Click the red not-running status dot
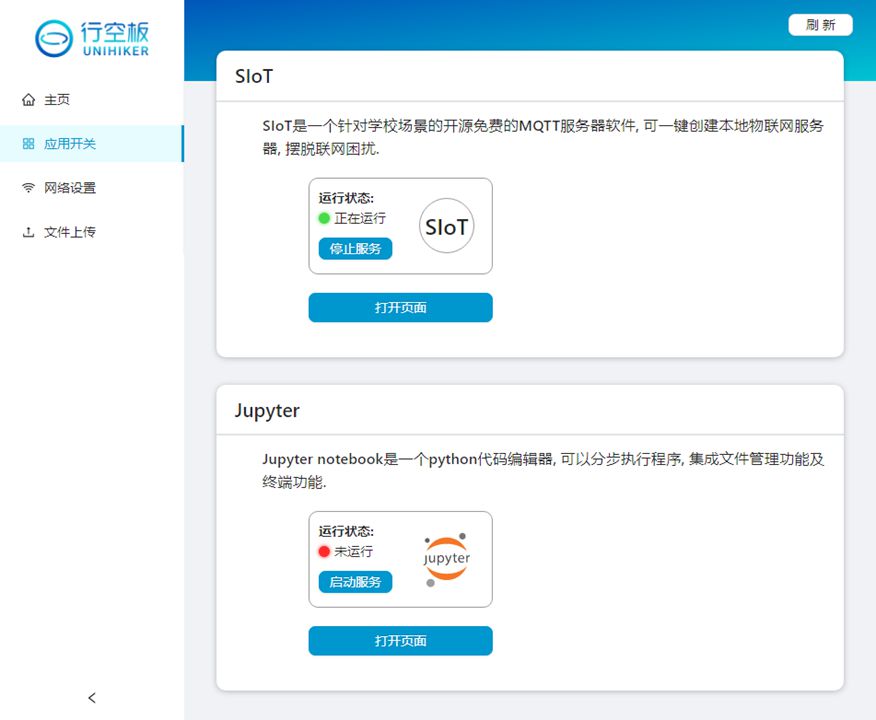Screen dimensions: 876x720 pyautogui.click(x=324, y=552)
